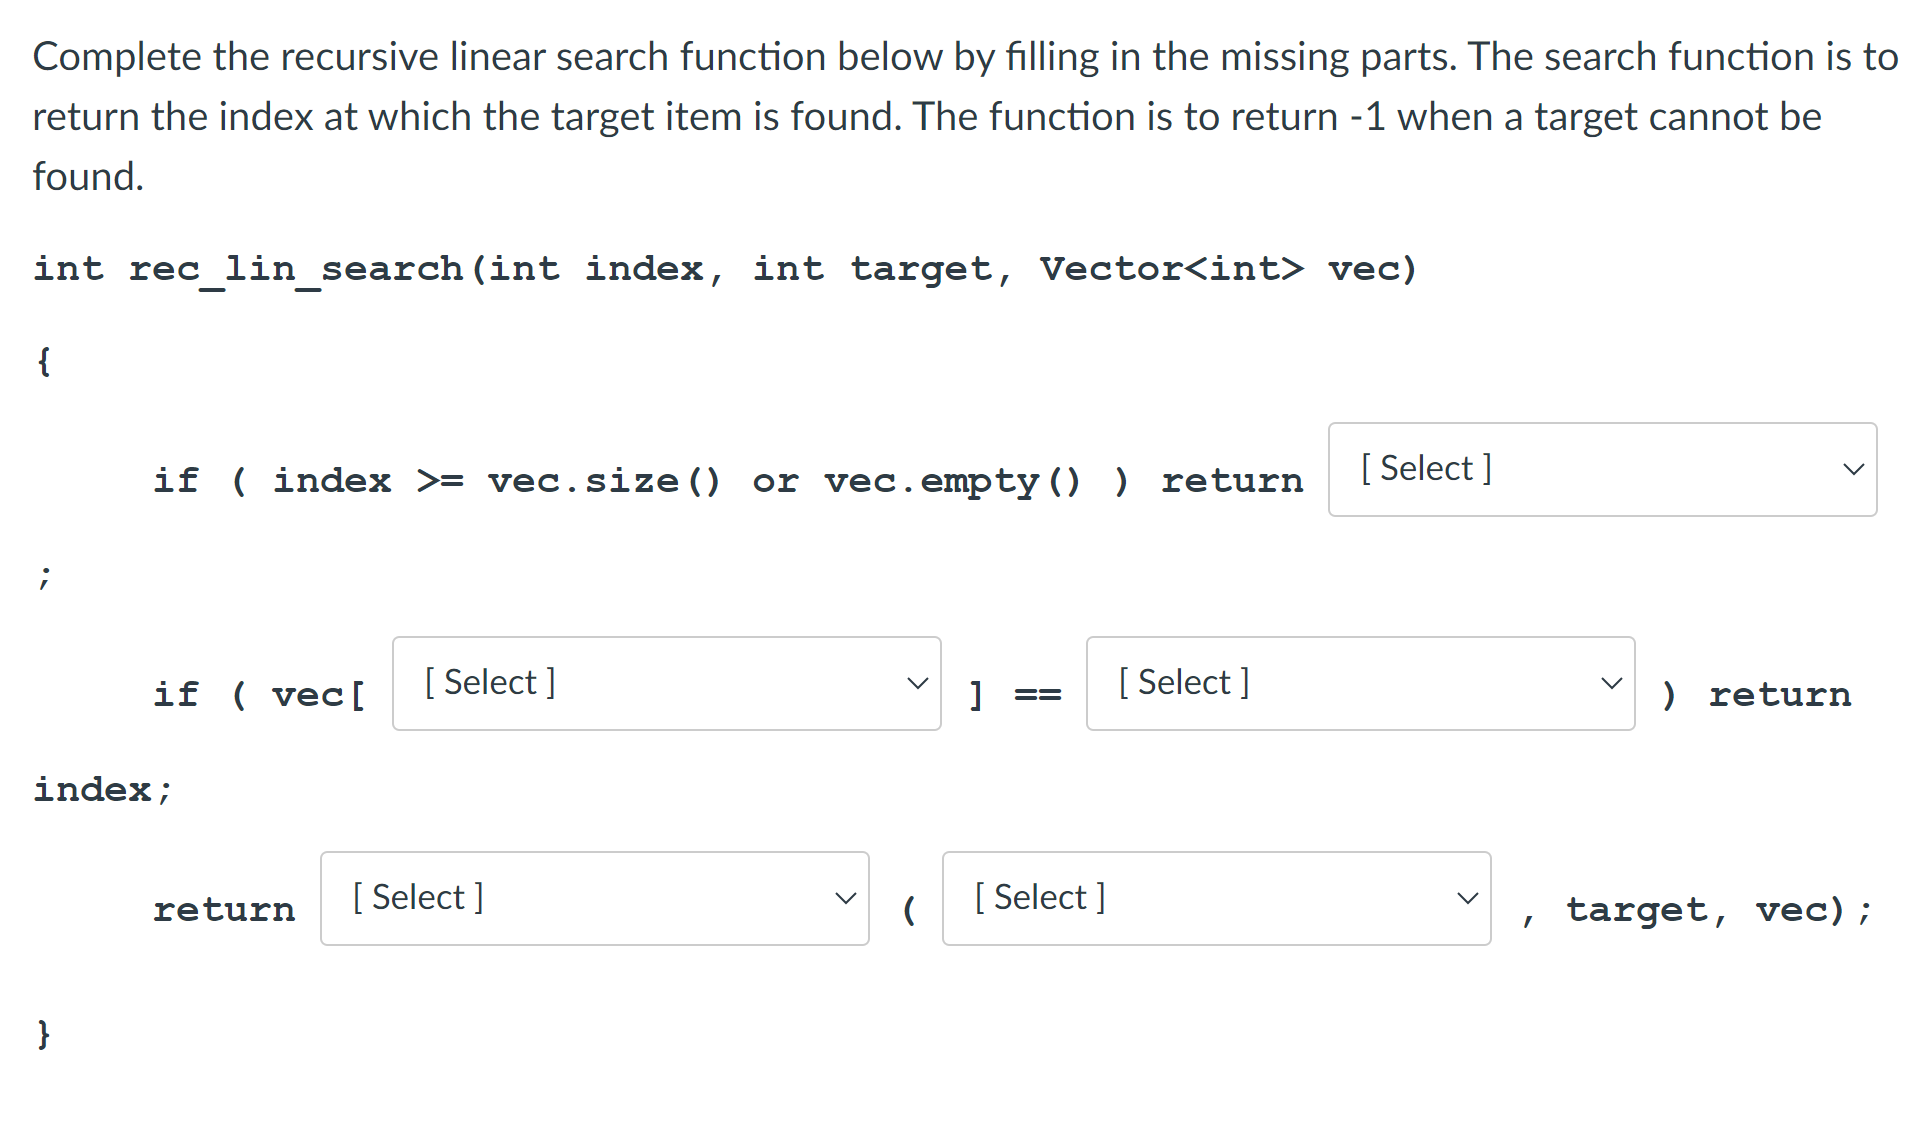The height and width of the screenshot is (1142, 1916).
Task: Click the [Select] placeholder in the comparison blank
Action: click(x=1184, y=682)
